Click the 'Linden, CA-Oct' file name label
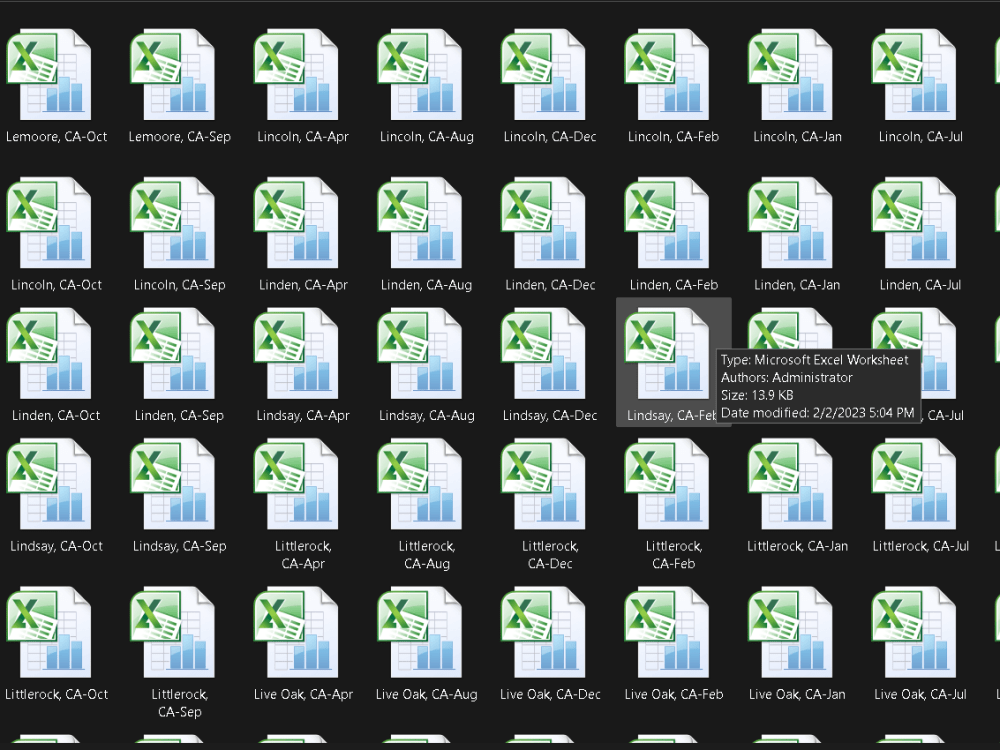 (56, 416)
